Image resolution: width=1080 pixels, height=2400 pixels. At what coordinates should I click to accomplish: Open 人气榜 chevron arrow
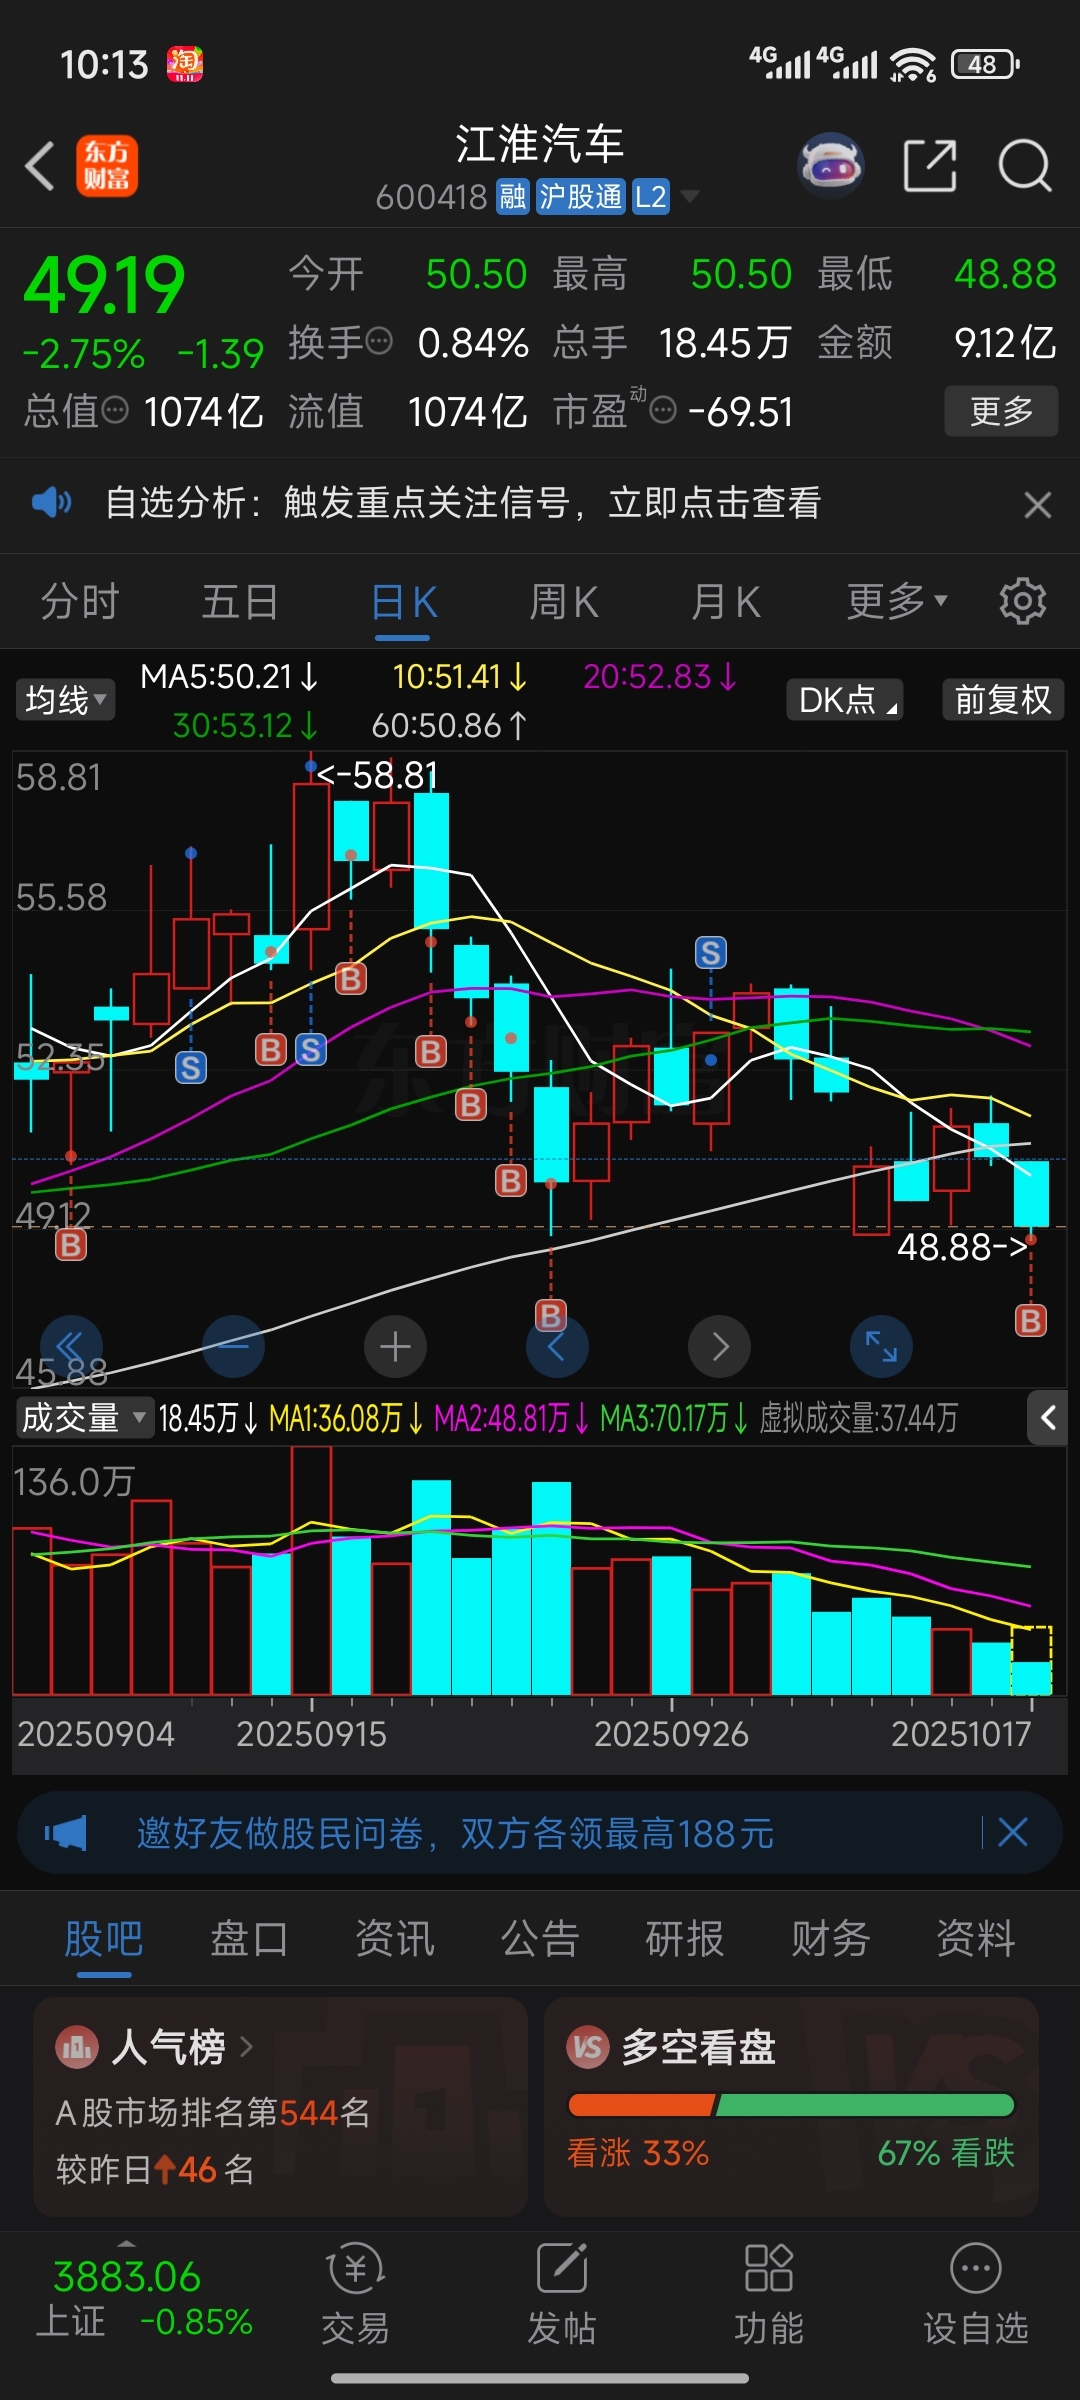coord(246,2047)
